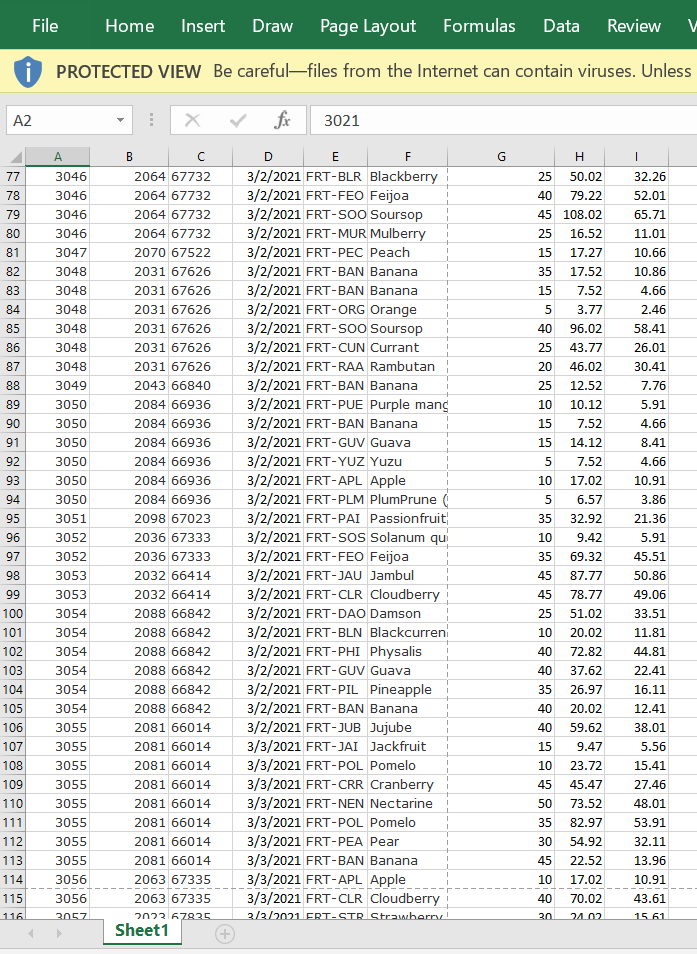The height and width of the screenshot is (954, 697).
Task: Switch to the Home ribbon tab
Action: click(130, 26)
